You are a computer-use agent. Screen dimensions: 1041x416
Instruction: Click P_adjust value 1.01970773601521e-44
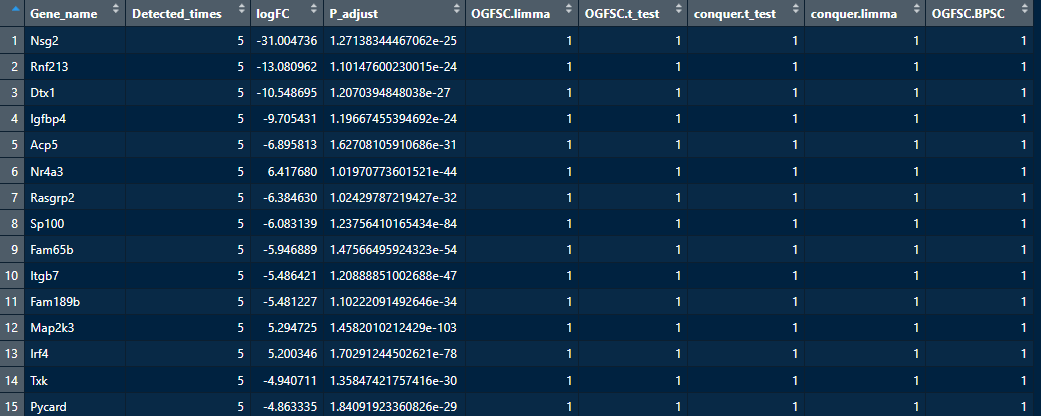(393, 171)
